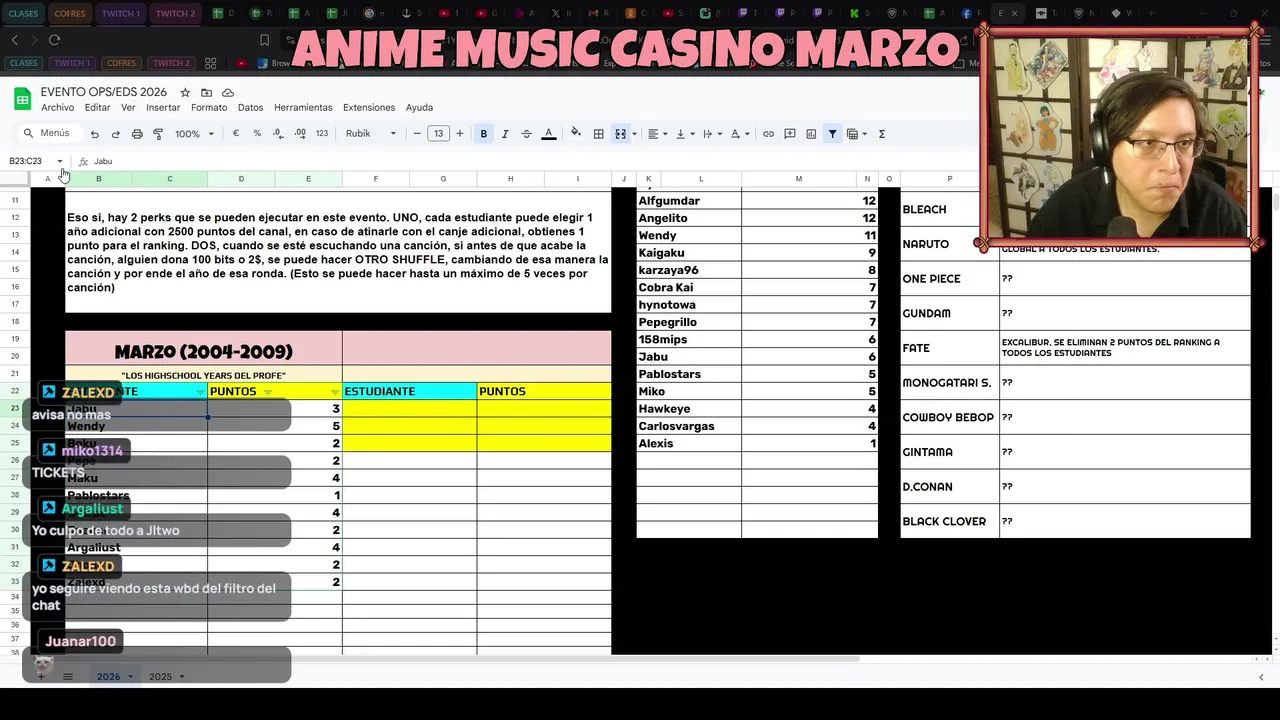Click the green Google Sheets home logo
This screenshot has width=1280, height=720.
[22, 98]
